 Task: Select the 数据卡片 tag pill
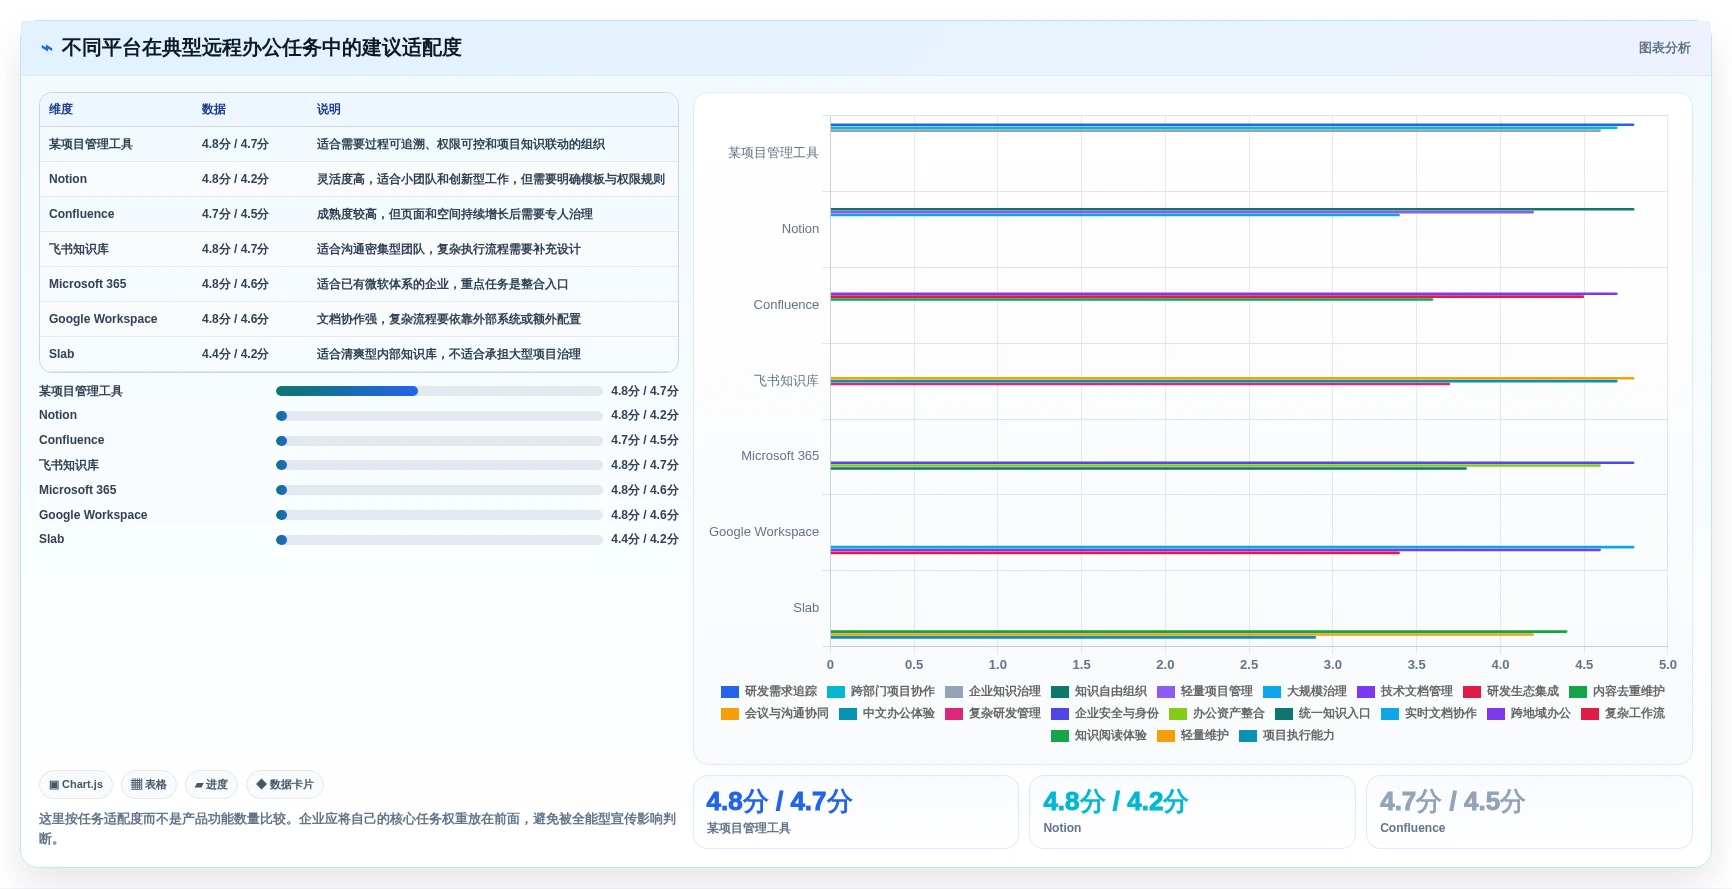285,785
